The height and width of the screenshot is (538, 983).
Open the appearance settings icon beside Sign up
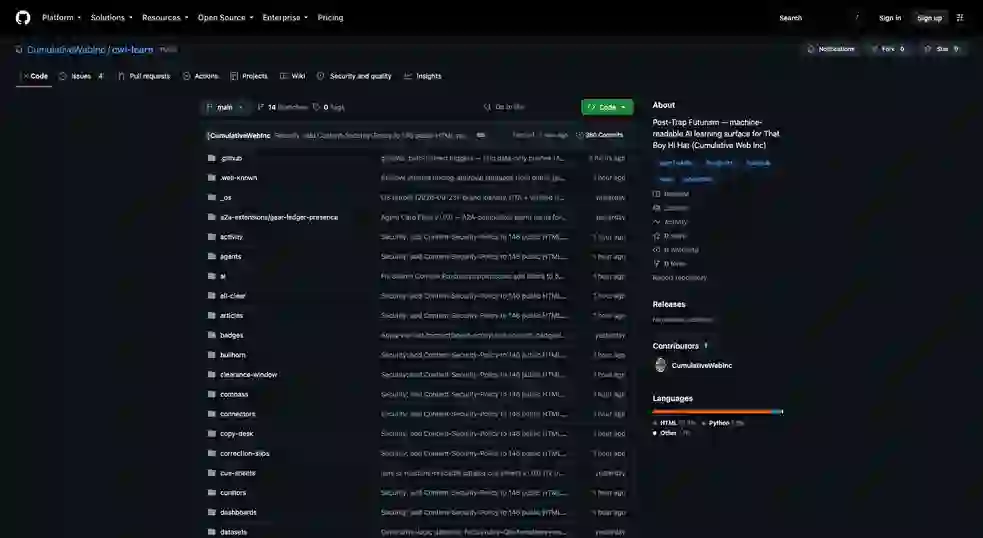click(x=960, y=18)
